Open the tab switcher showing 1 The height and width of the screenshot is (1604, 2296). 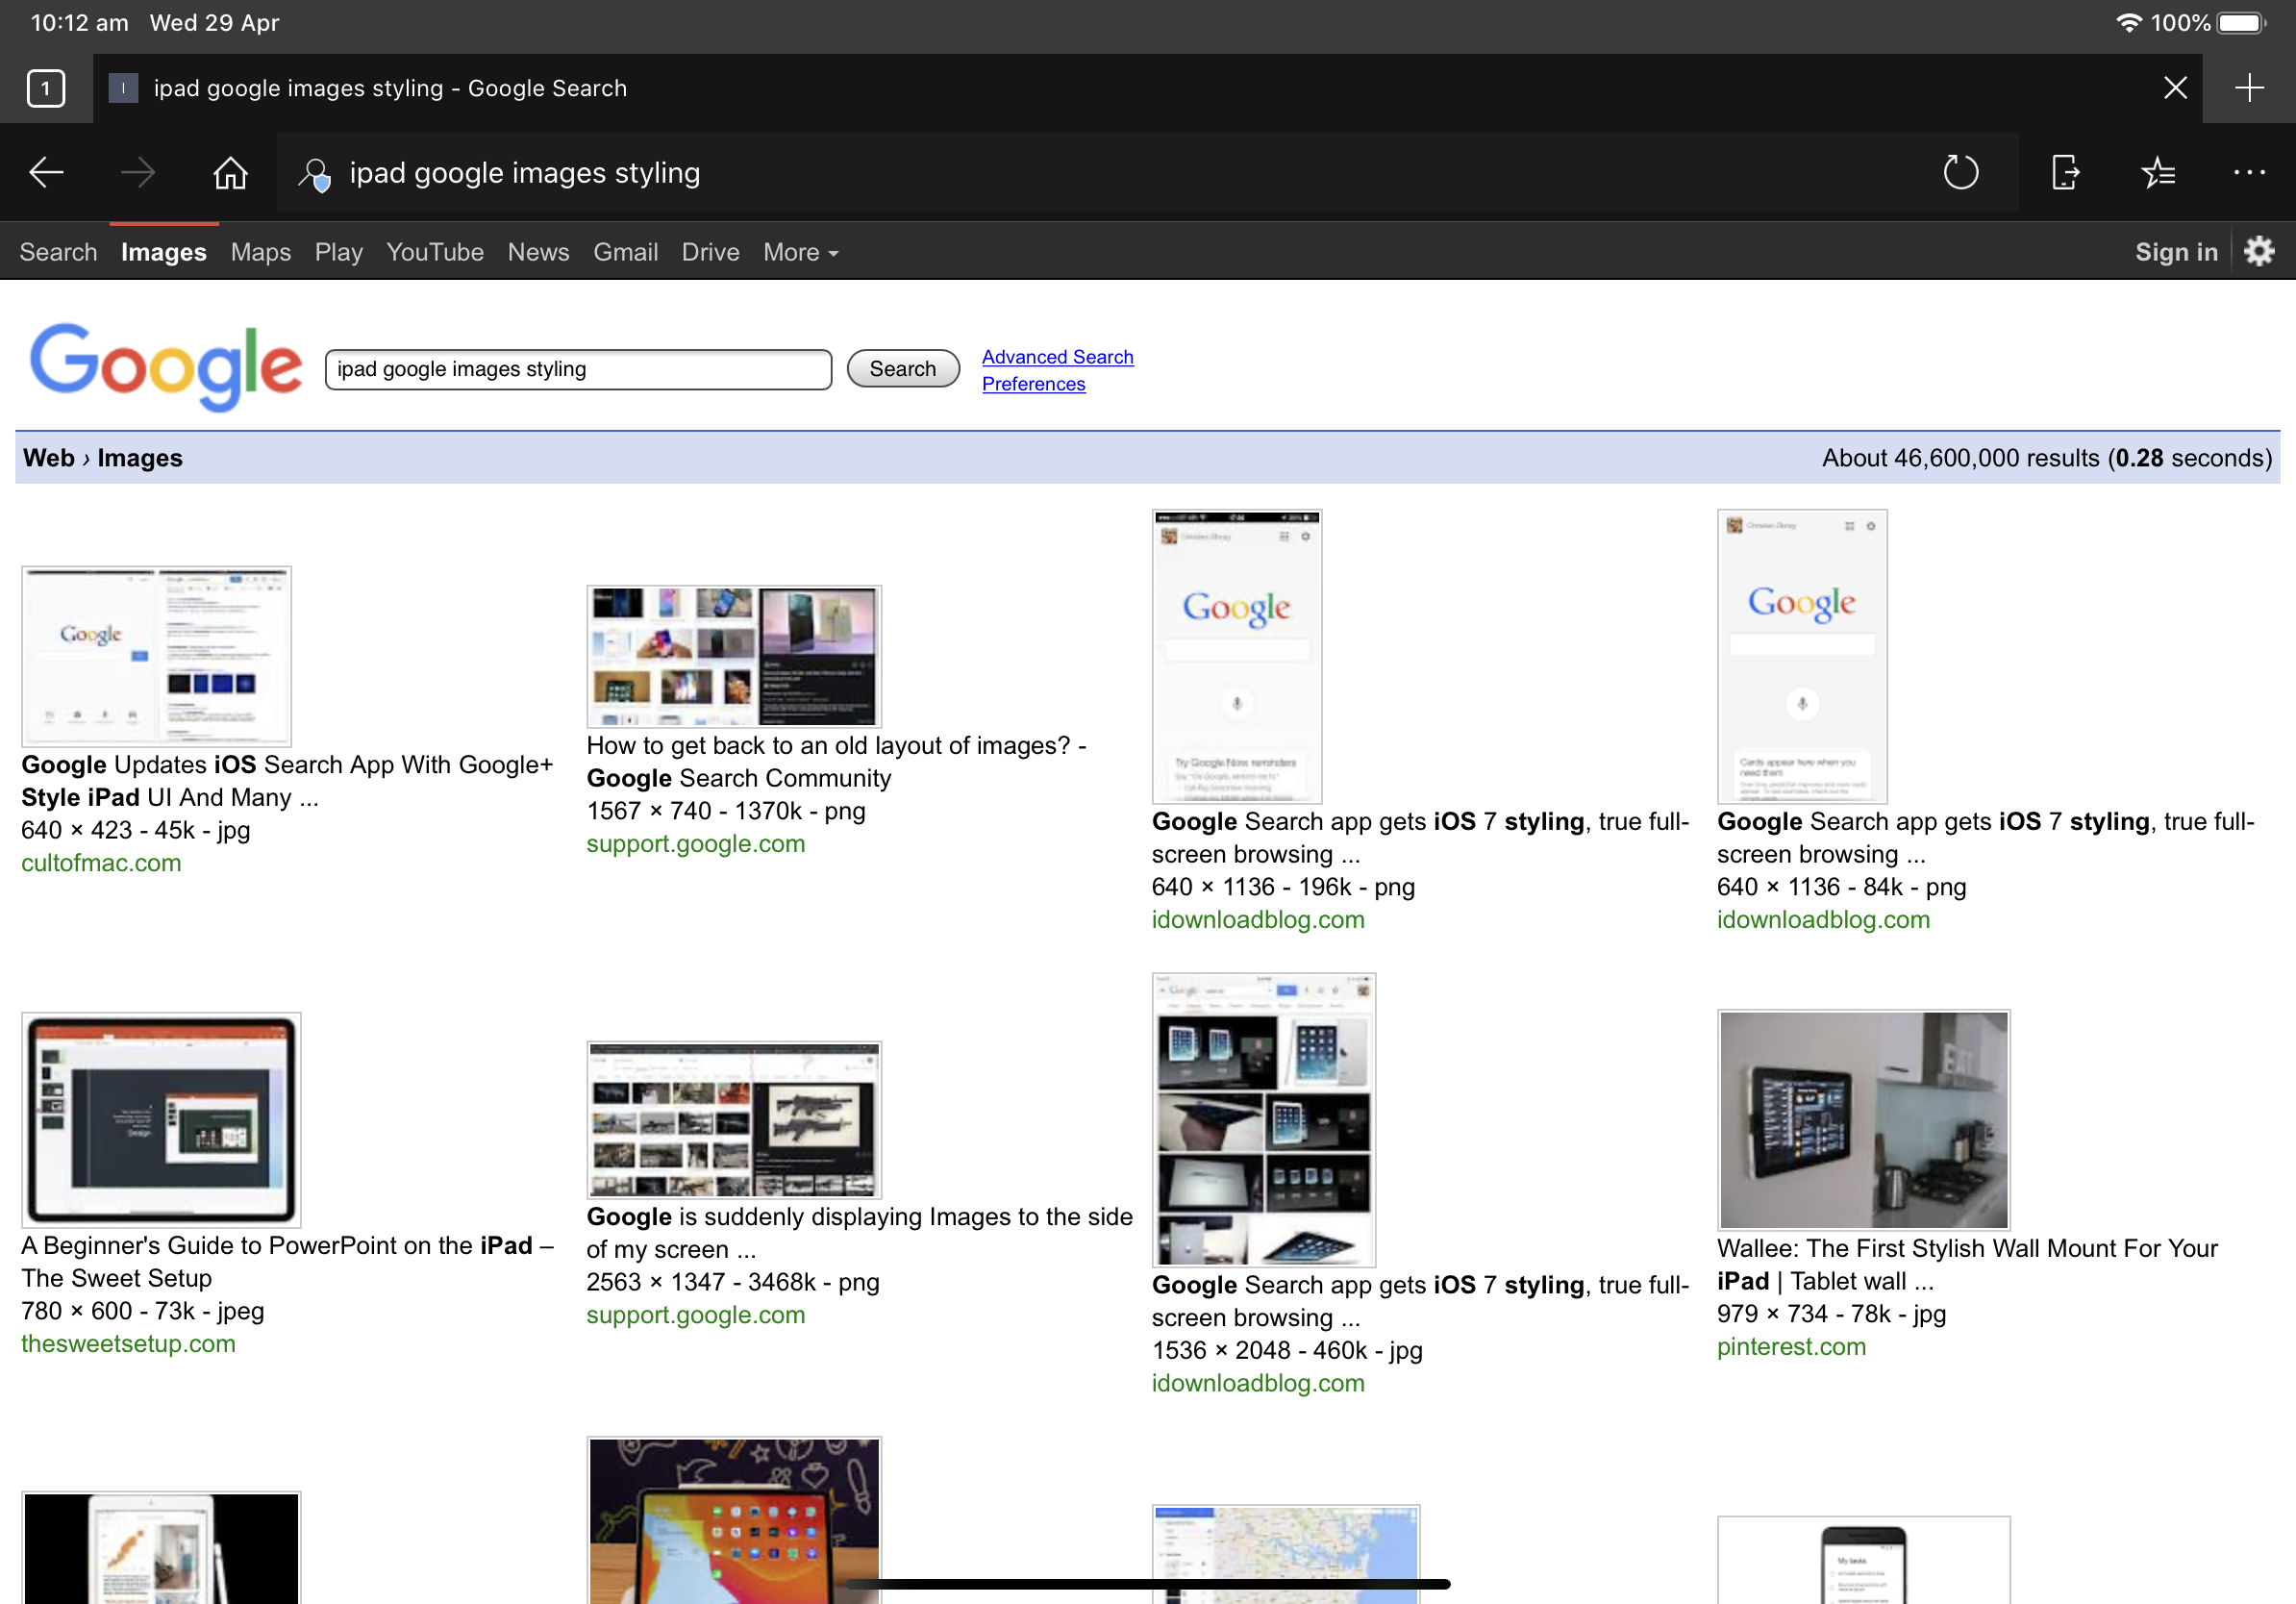click(x=46, y=88)
